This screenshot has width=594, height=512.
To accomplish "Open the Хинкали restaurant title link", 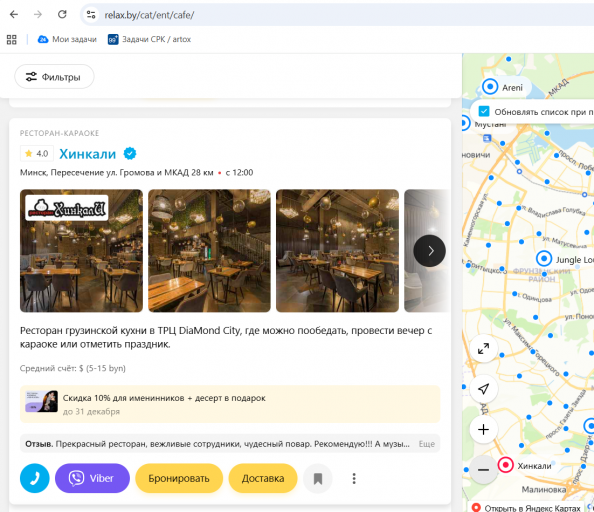I will click(88, 154).
